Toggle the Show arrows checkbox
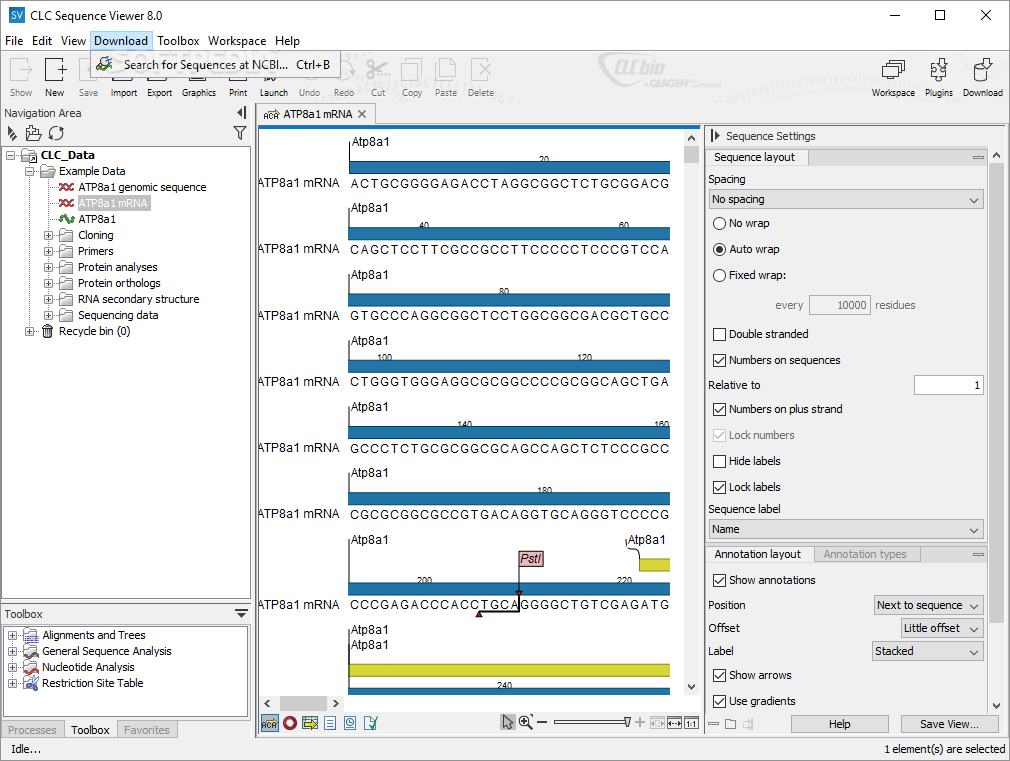This screenshot has height=761, width=1010. point(719,675)
